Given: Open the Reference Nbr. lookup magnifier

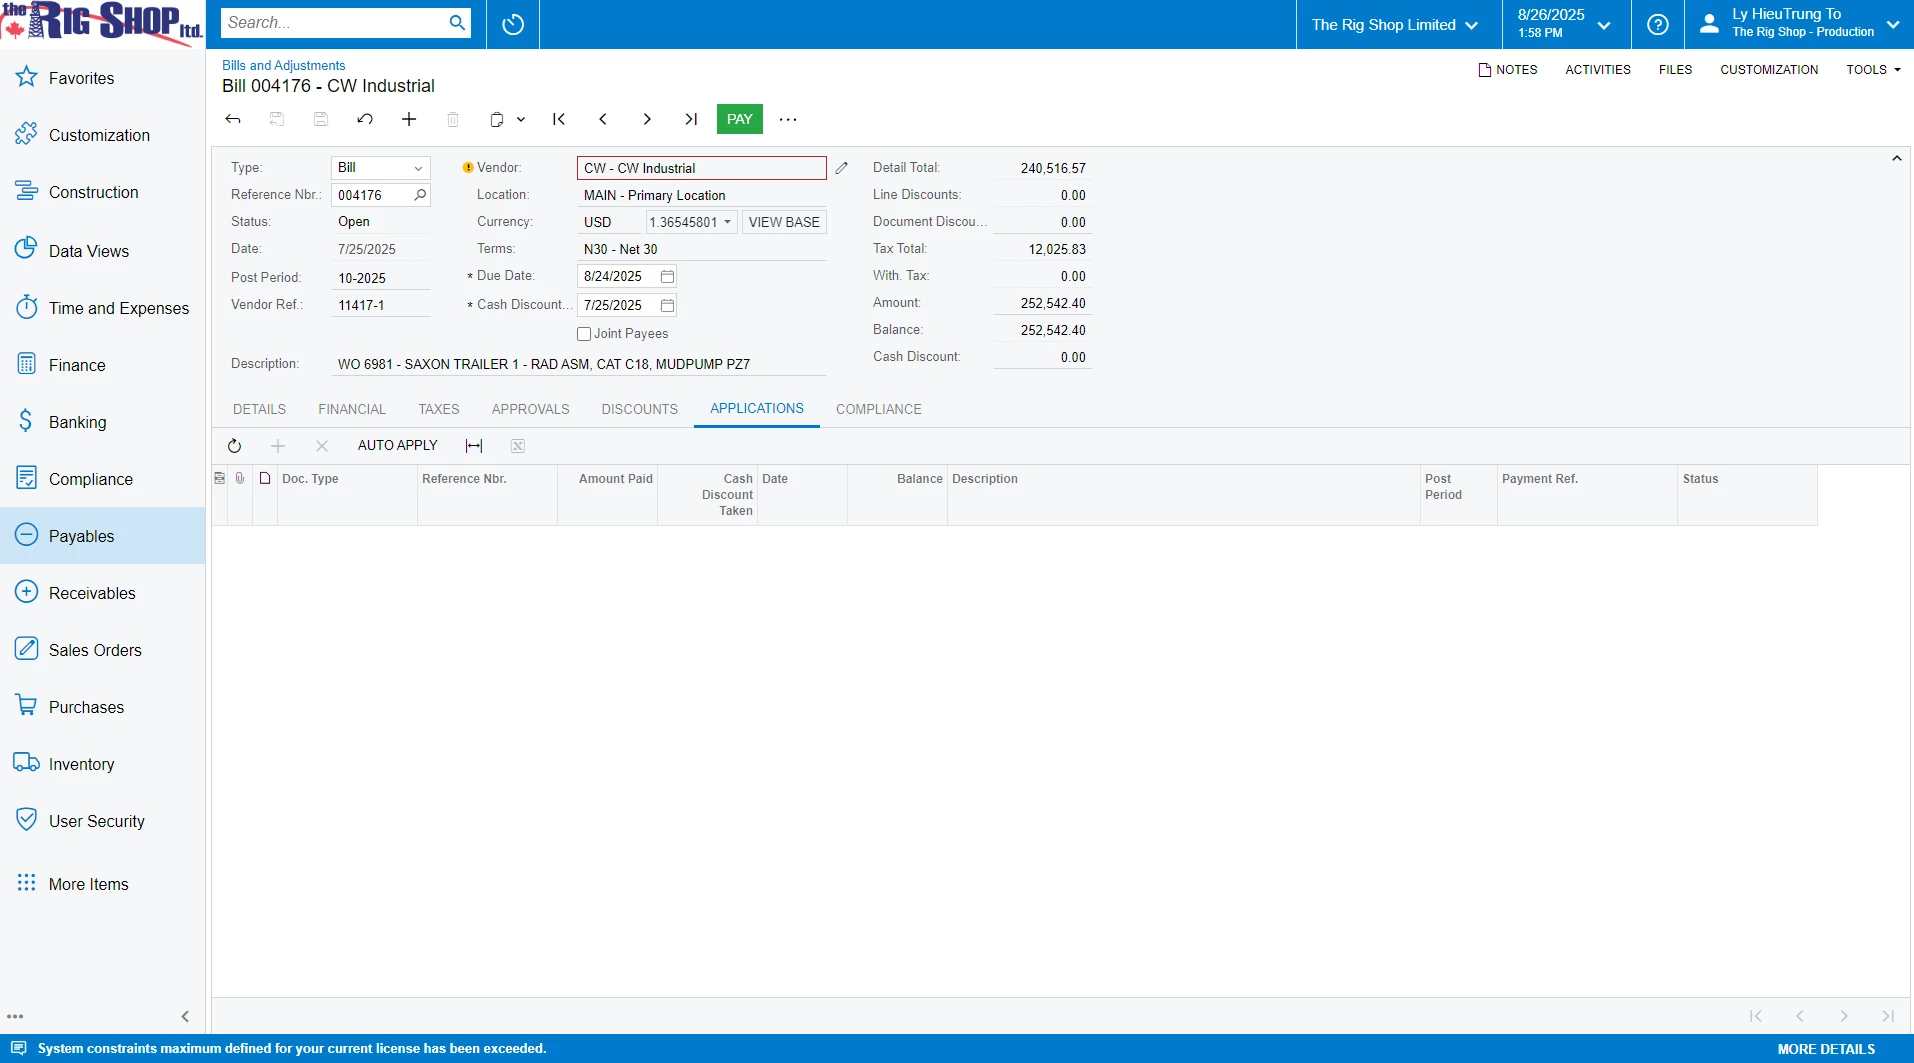Looking at the screenshot, I should coord(420,195).
